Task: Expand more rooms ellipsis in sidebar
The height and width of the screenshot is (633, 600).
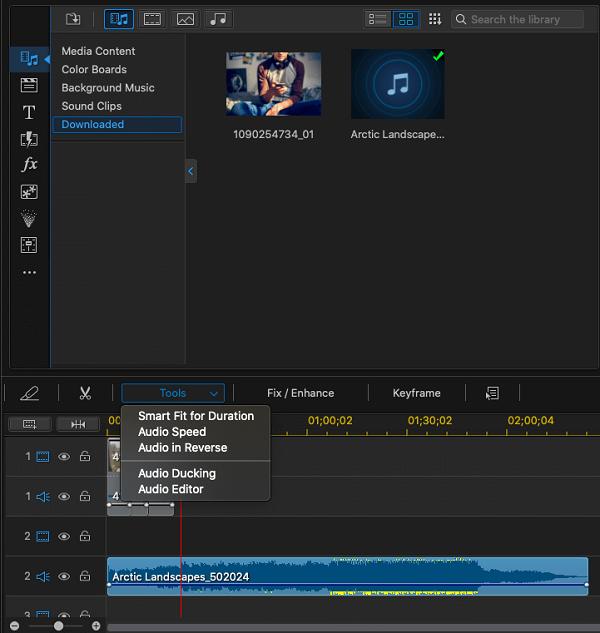Action: (x=28, y=272)
